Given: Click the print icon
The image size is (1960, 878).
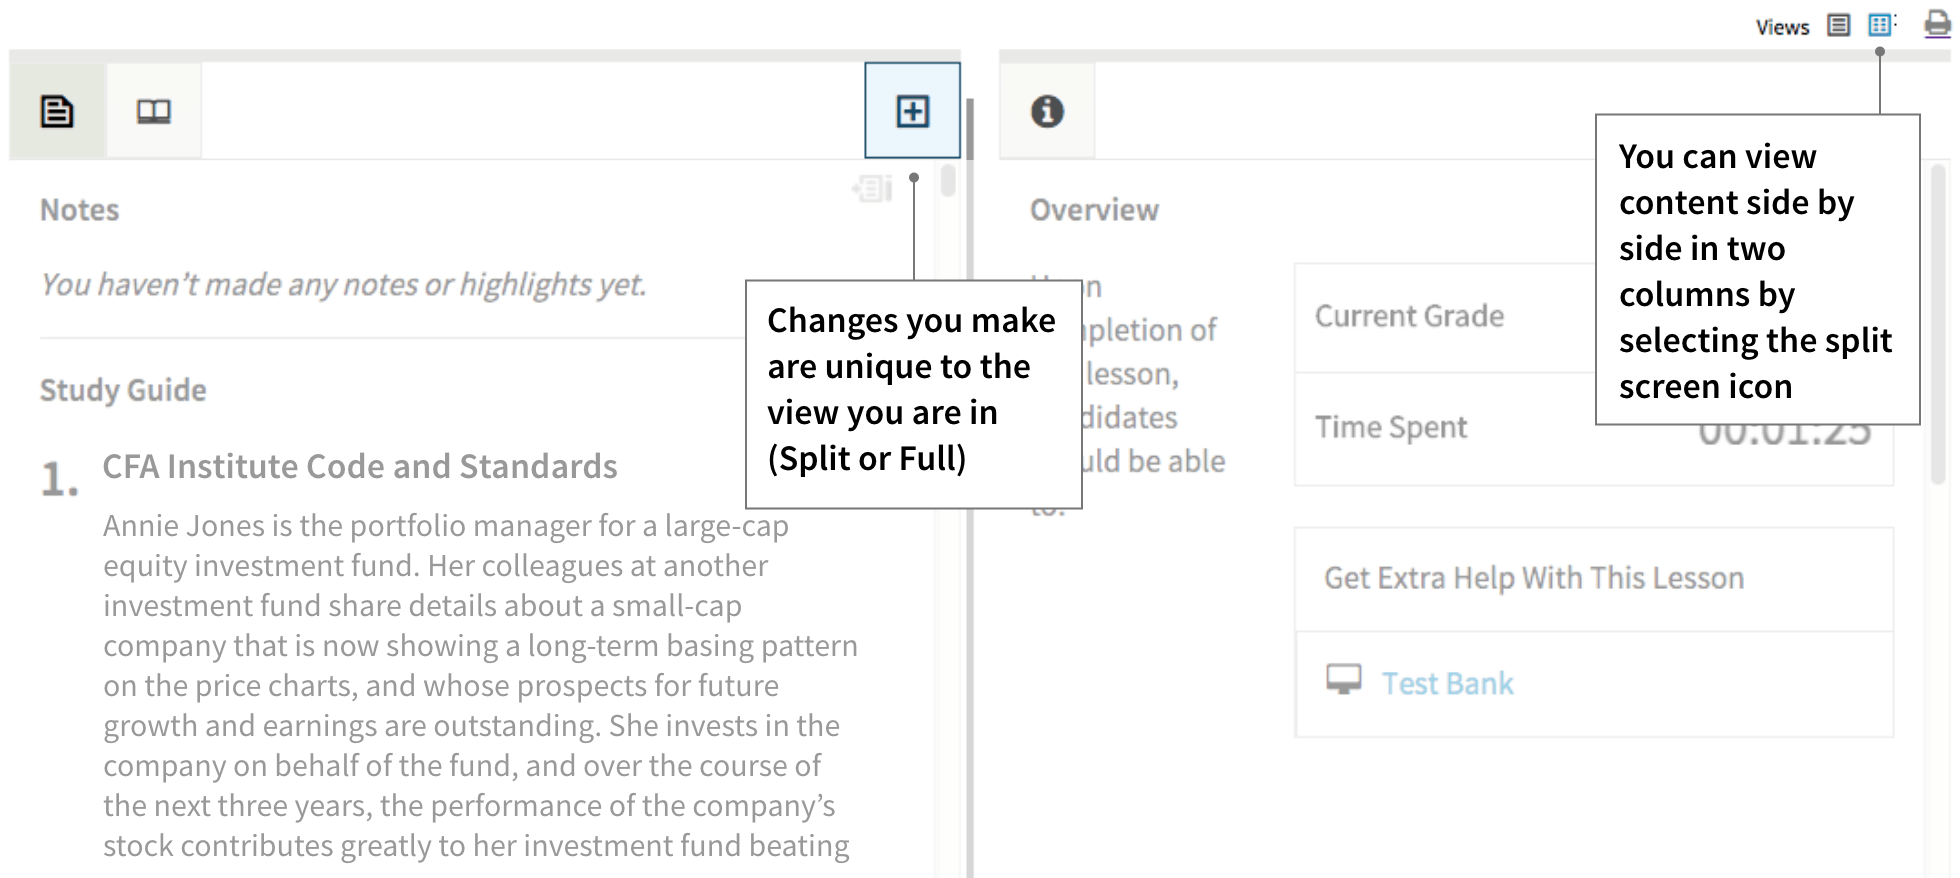Looking at the screenshot, I should [1937, 25].
